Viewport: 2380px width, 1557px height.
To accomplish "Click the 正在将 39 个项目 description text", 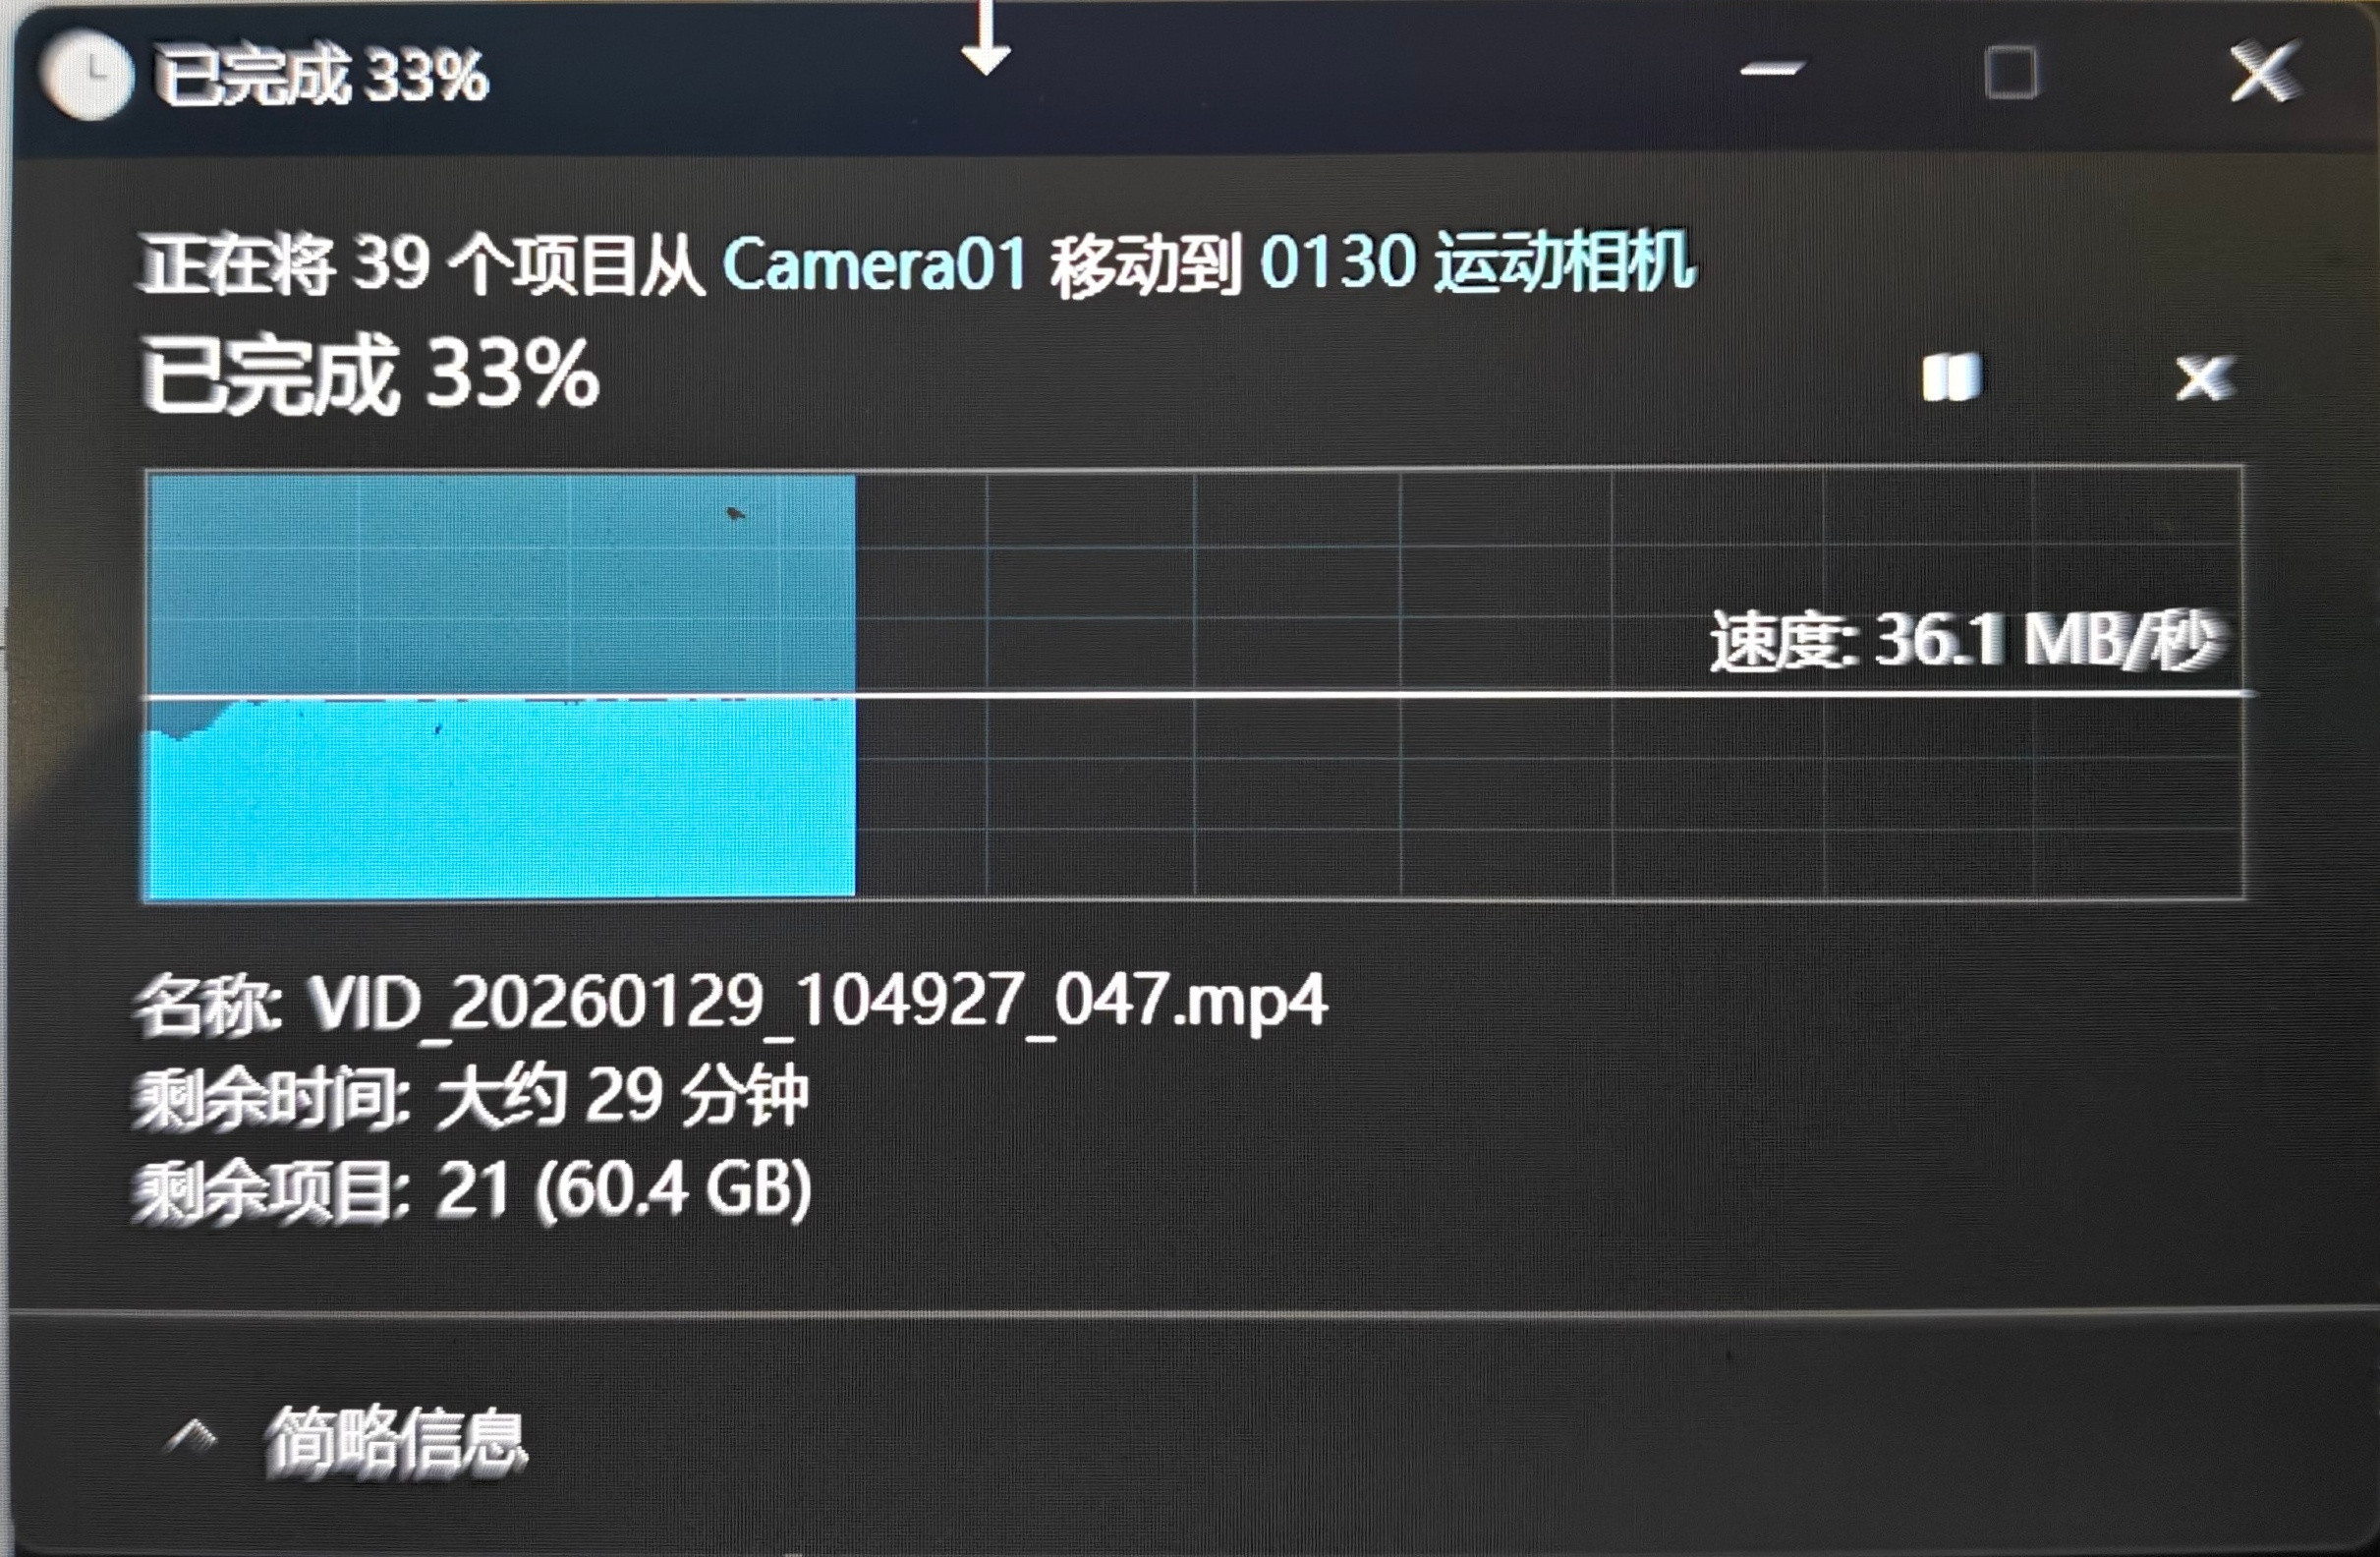I will pyautogui.click(x=421, y=265).
